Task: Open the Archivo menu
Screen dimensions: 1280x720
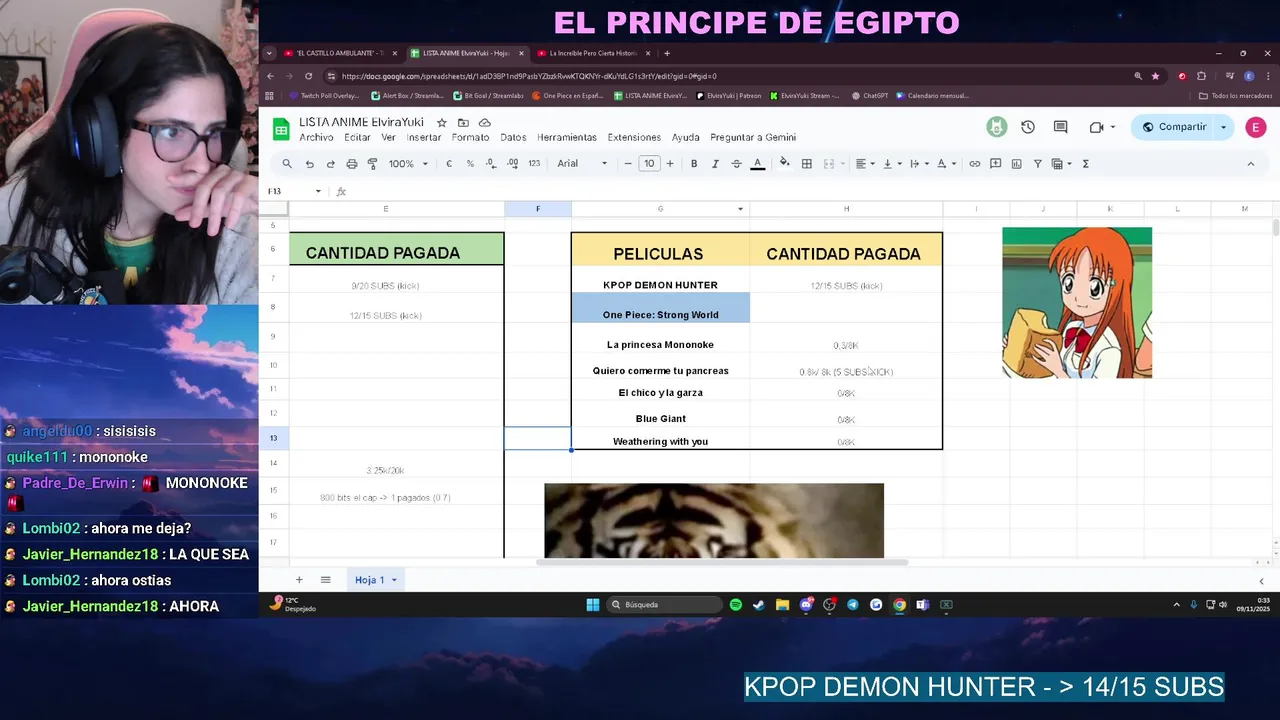Action: pos(316,137)
